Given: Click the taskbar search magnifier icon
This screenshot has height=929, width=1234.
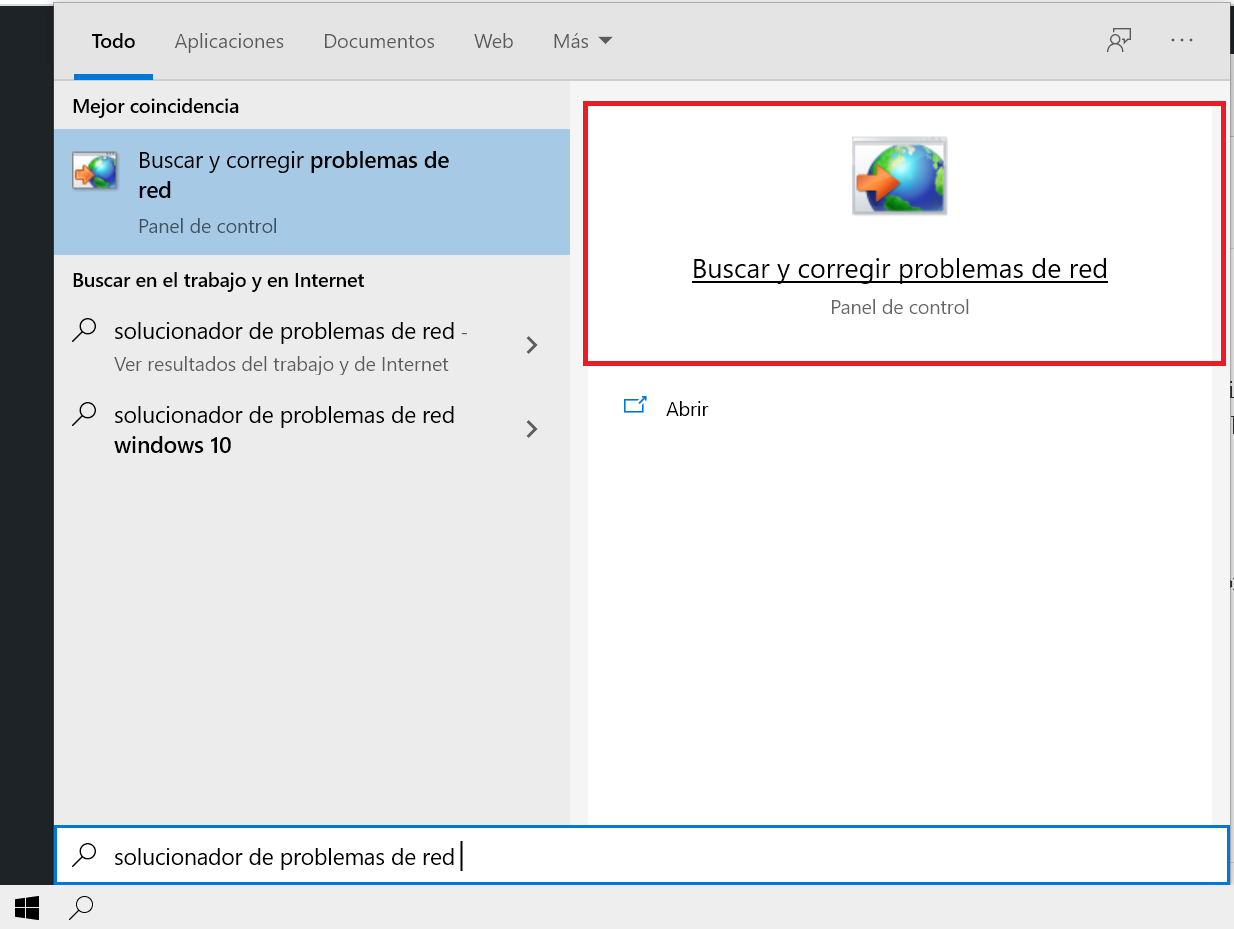Looking at the screenshot, I should [81, 907].
